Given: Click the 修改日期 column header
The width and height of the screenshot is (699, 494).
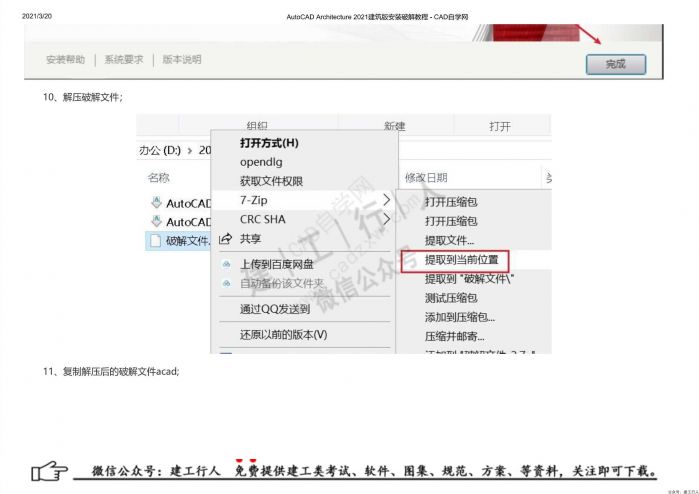Looking at the screenshot, I should click(x=426, y=178).
